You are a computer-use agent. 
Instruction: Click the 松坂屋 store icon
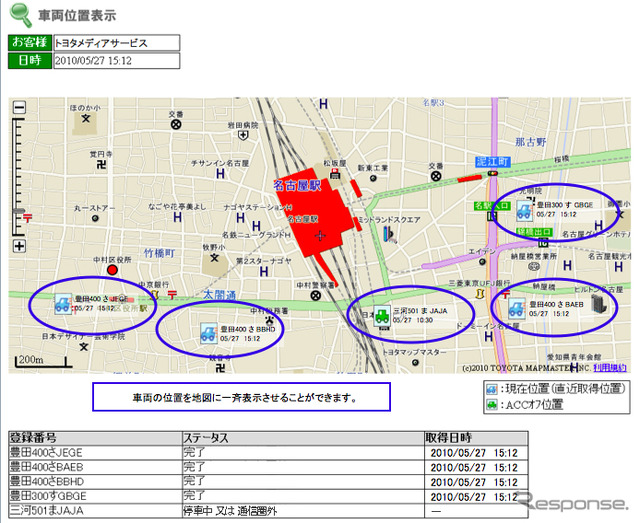pos(335,174)
